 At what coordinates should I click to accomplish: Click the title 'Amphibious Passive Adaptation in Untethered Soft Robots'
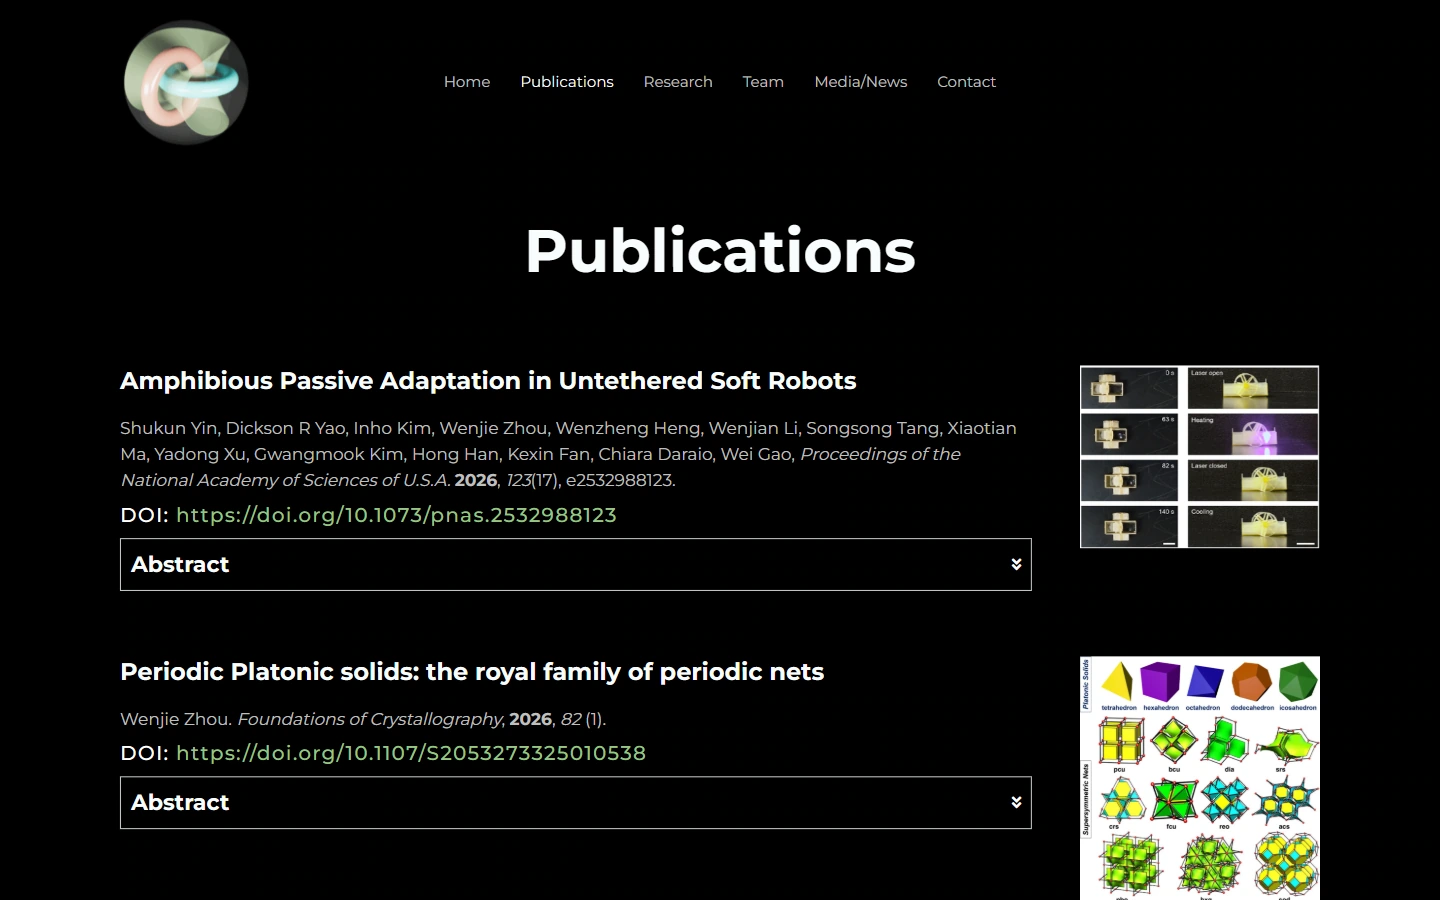pyautogui.click(x=488, y=381)
